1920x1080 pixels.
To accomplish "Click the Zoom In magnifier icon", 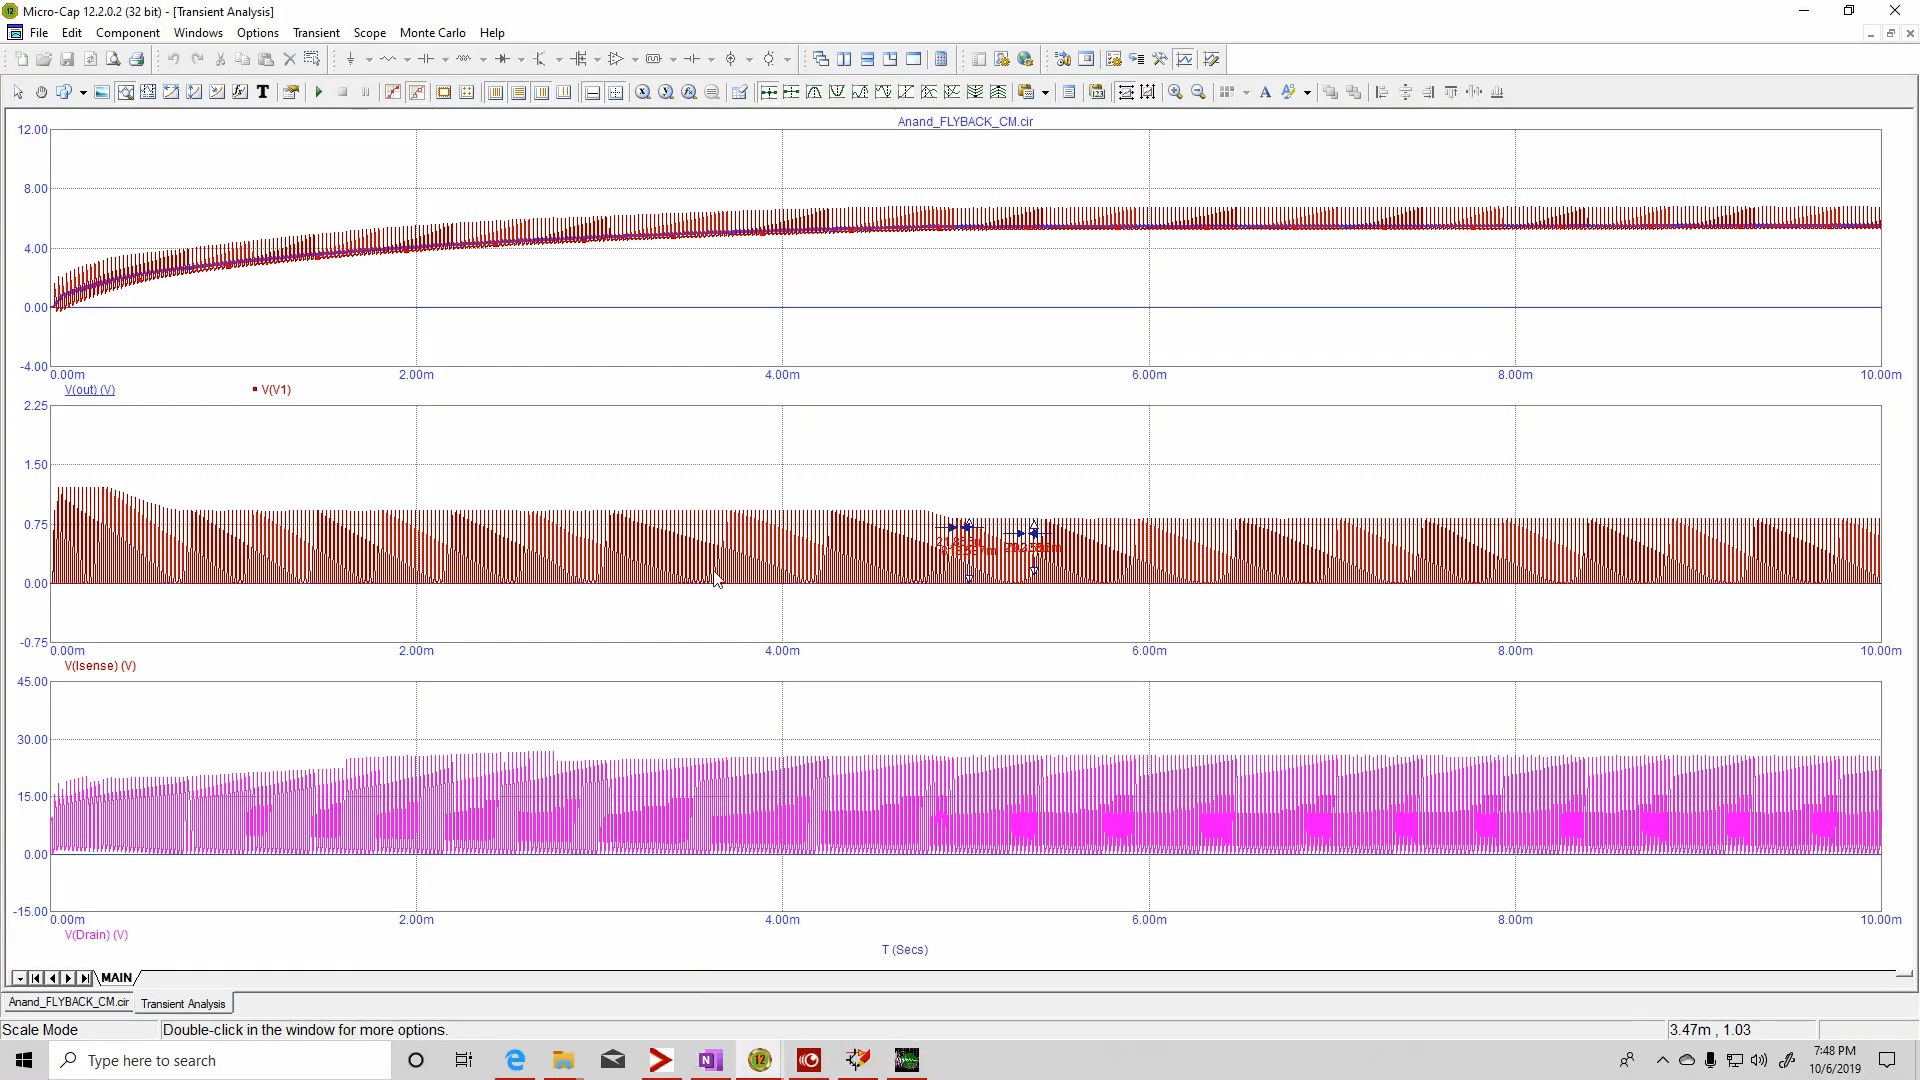I will pos(1175,92).
